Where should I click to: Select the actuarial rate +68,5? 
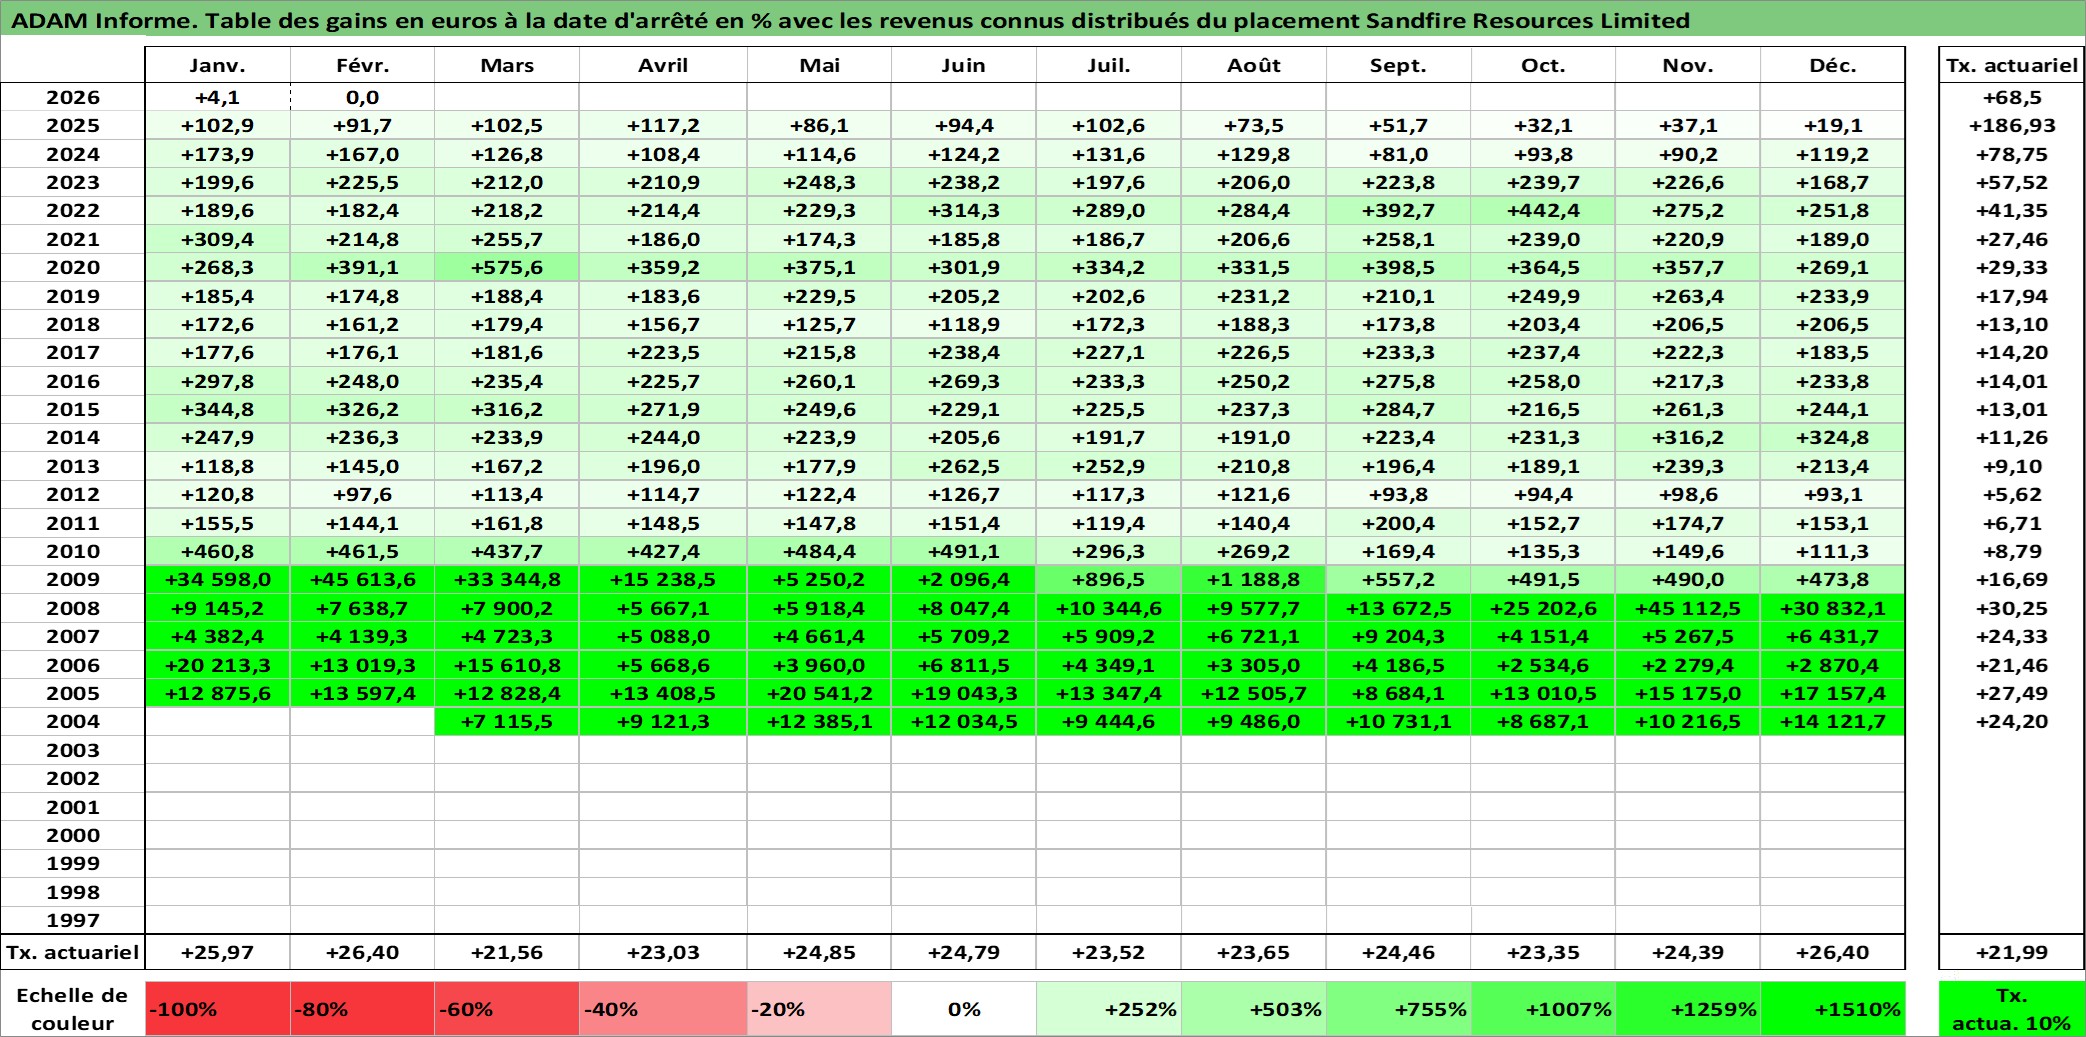click(2012, 97)
